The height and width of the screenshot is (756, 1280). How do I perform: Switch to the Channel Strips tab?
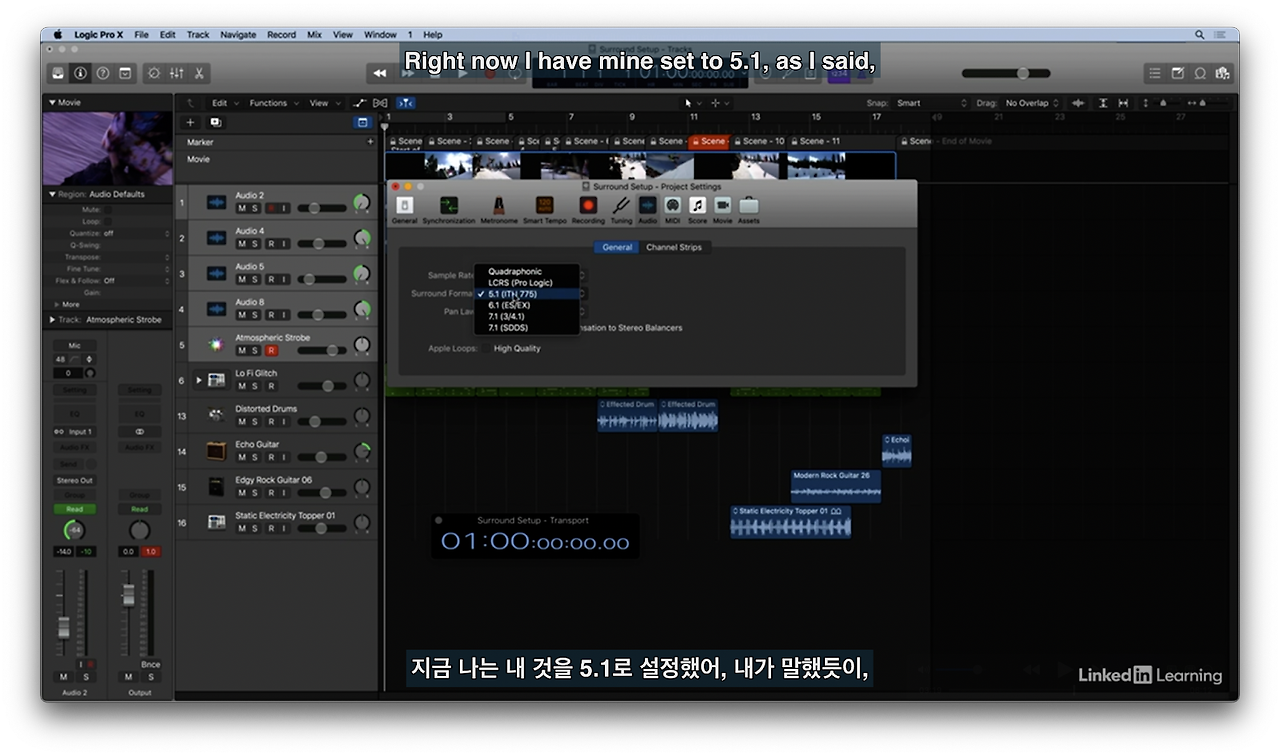pyautogui.click(x=673, y=247)
